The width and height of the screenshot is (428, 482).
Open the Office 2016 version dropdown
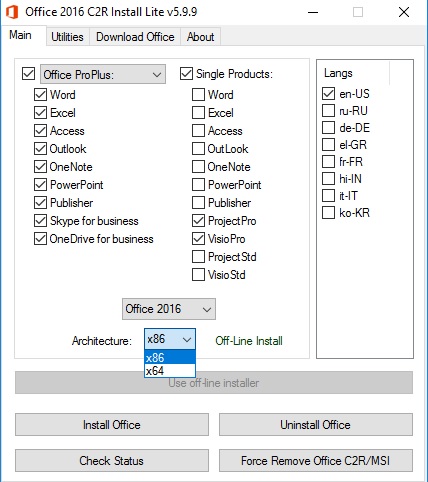(169, 309)
